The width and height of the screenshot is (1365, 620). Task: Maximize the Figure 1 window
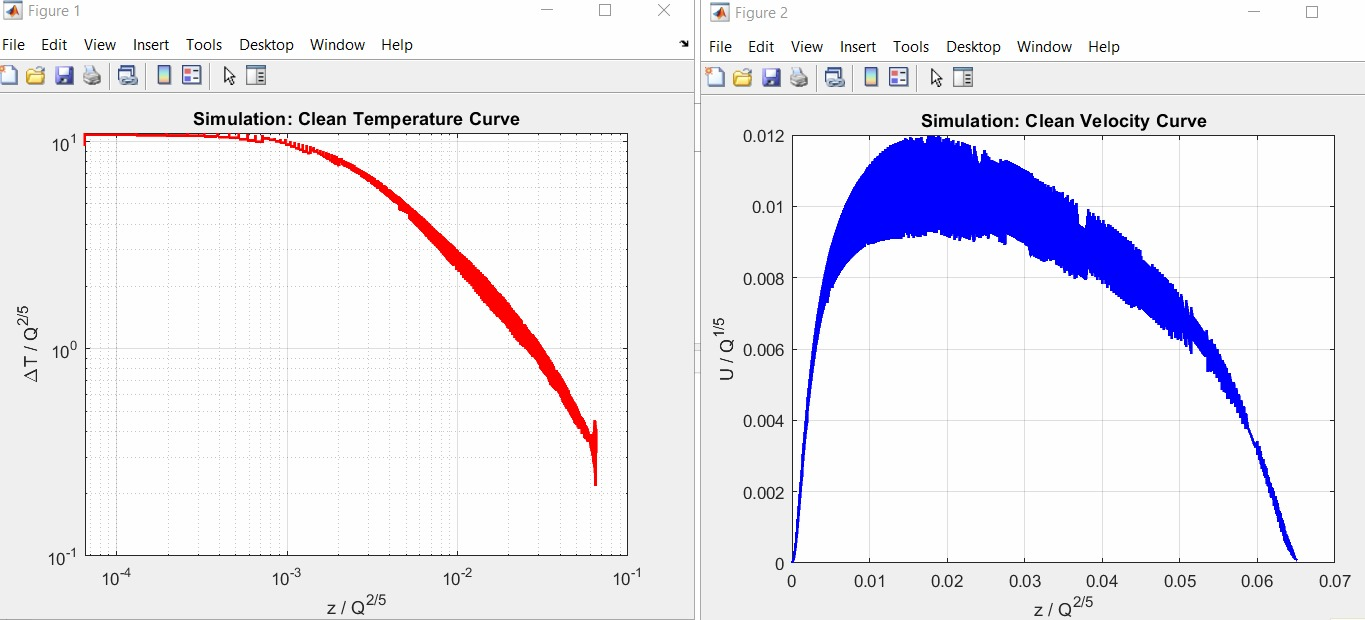[x=605, y=10]
